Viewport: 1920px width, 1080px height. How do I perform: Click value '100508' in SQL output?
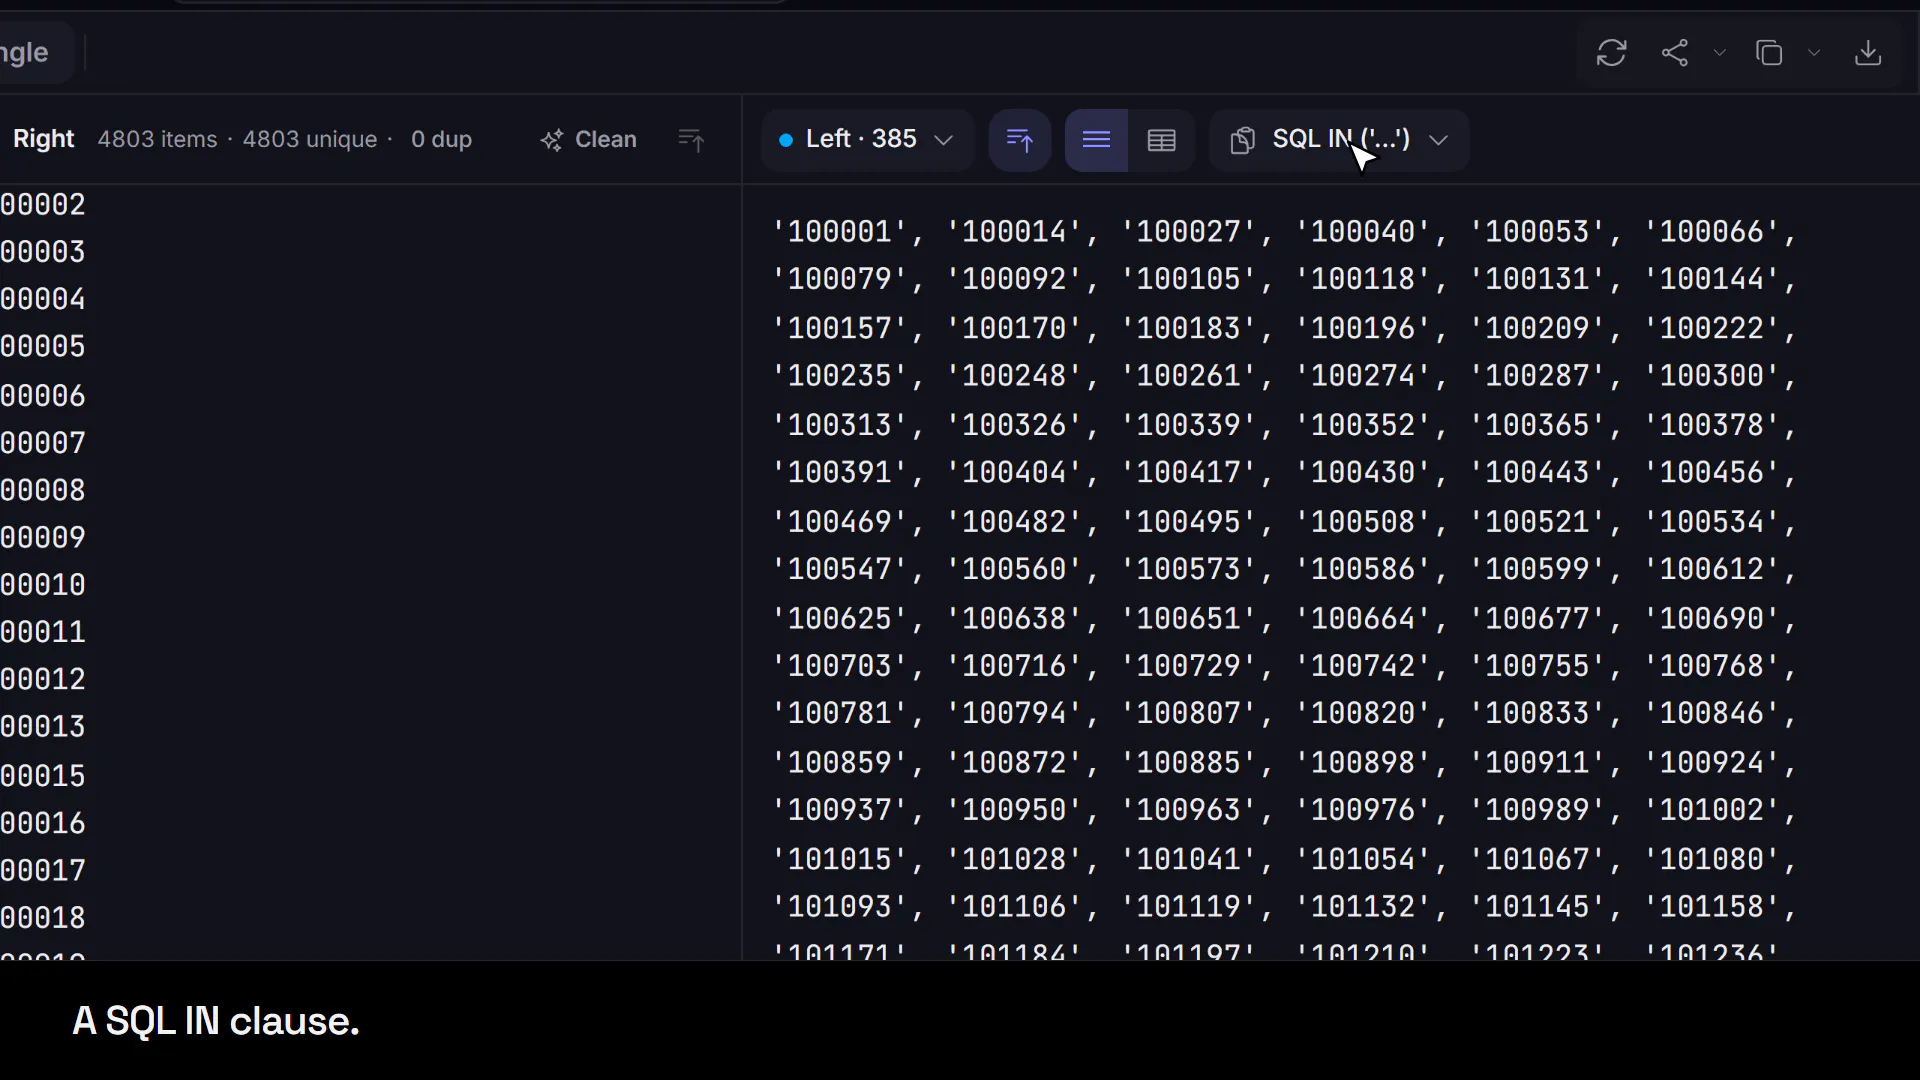pyautogui.click(x=1363, y=522)
